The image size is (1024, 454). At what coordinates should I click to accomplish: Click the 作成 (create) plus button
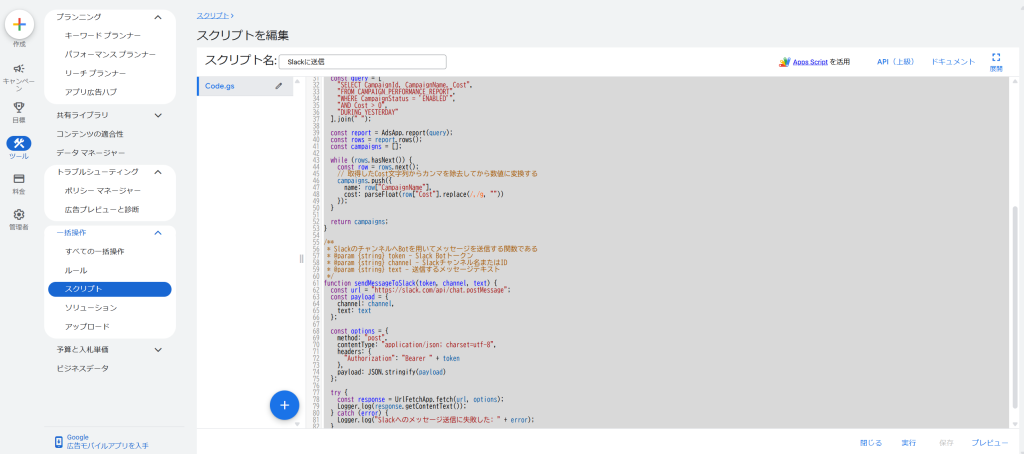tap(19, 25)
